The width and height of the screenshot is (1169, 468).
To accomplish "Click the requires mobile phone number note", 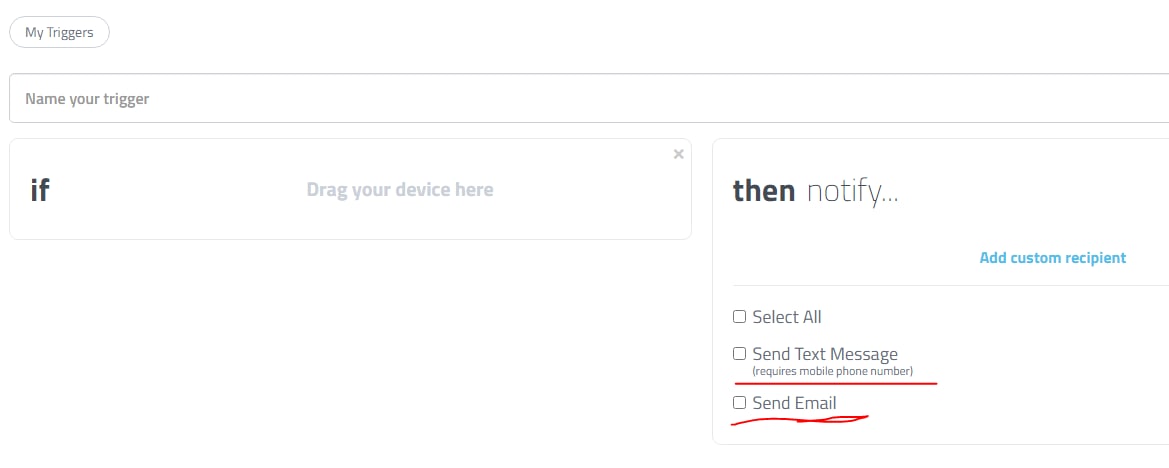I will pyautogui.click(x=832, y=372).
